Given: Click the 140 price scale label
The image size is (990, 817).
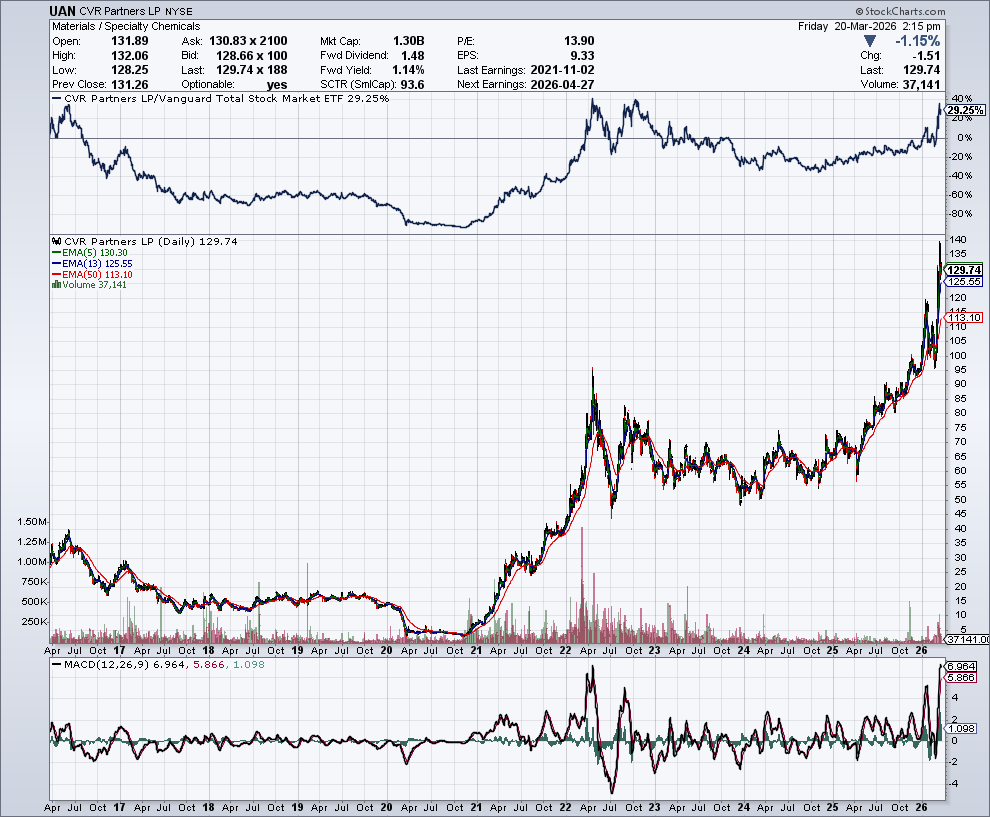Looking at the screenshot, I should 958,239.
